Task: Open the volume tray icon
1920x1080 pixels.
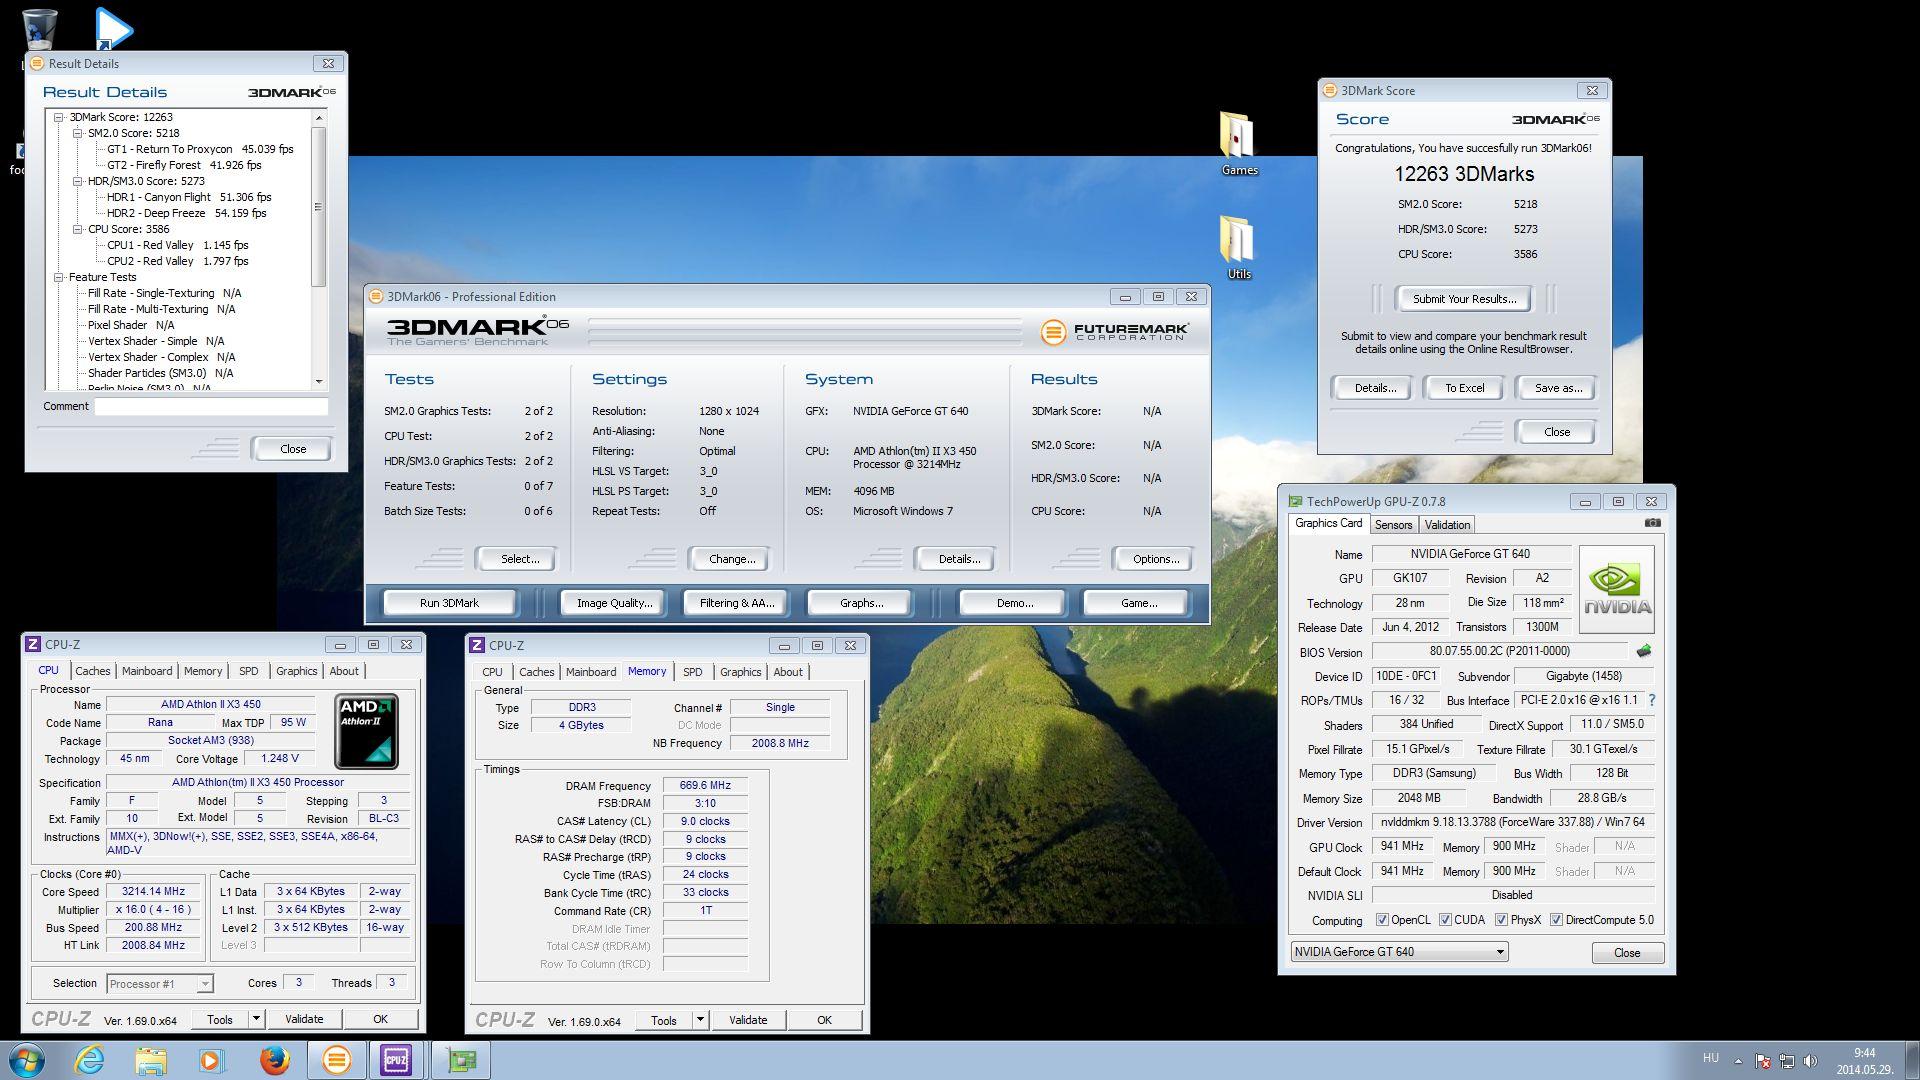Action: coord(1811,1061)
